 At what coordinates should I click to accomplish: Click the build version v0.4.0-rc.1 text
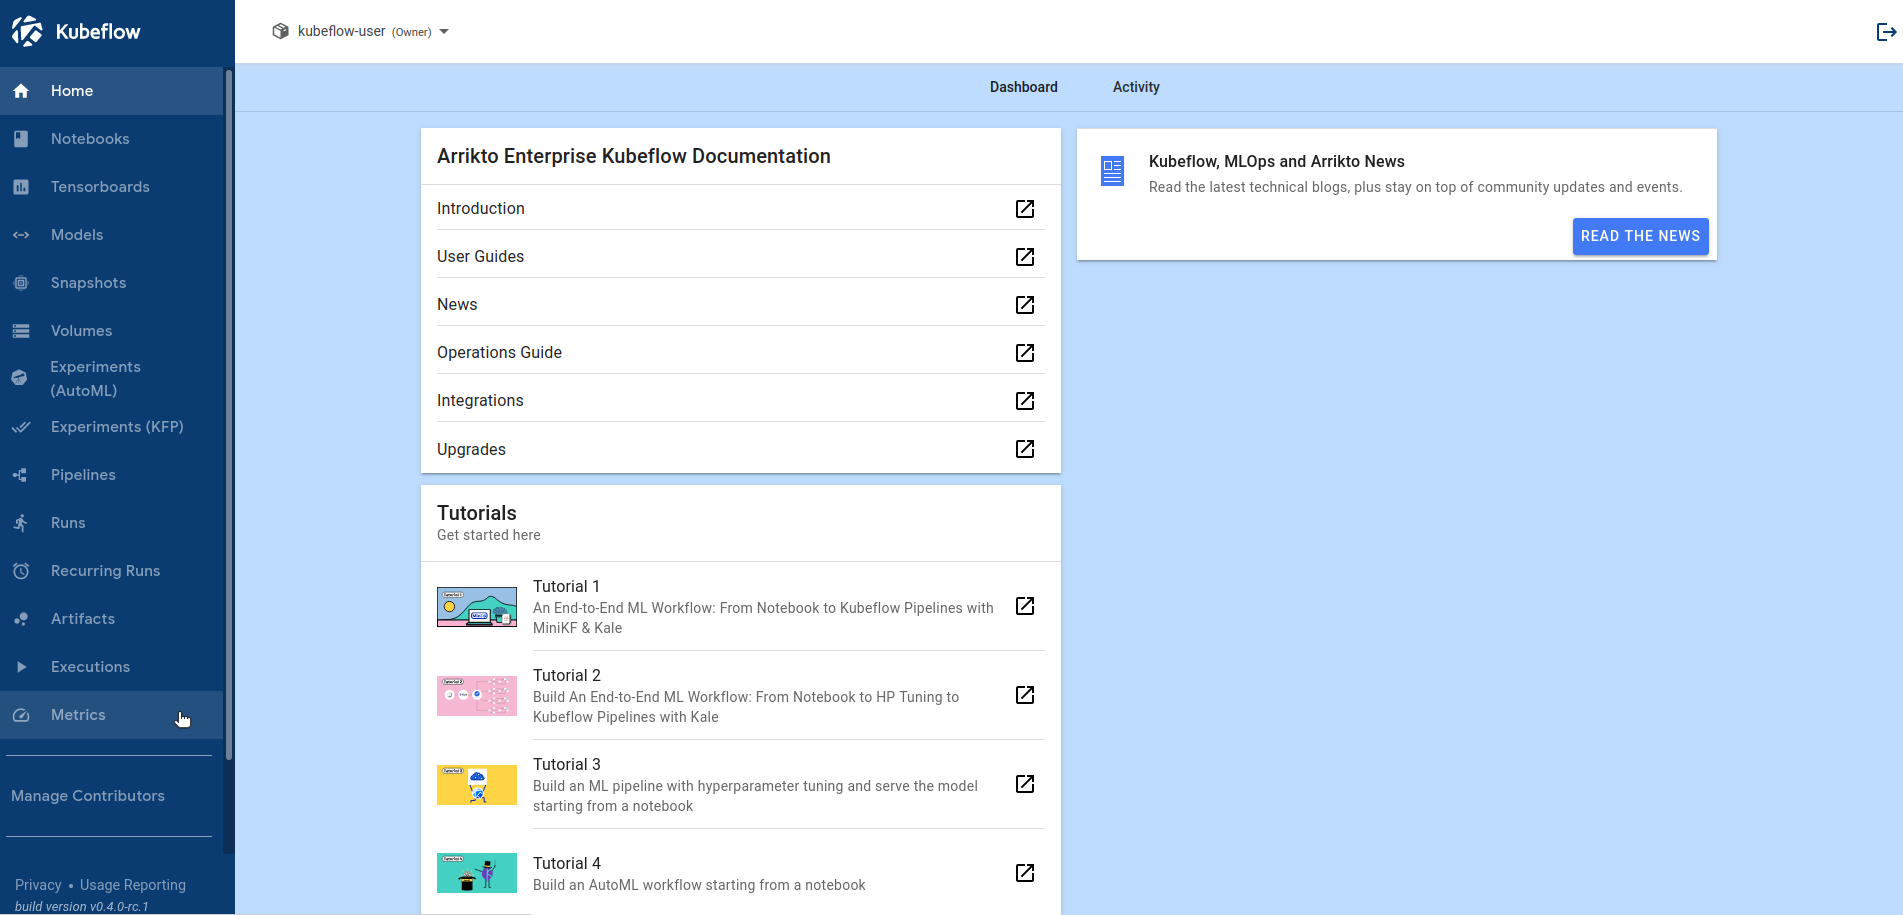[x=82, y=907]
